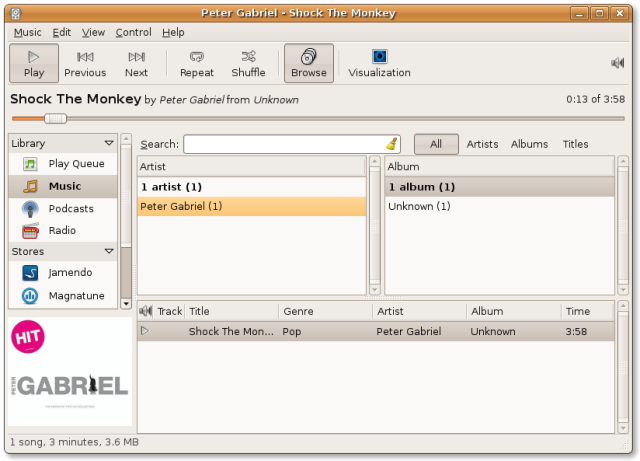
Task: Click the sidebar scrollbar down arrow
Action: 126,304
